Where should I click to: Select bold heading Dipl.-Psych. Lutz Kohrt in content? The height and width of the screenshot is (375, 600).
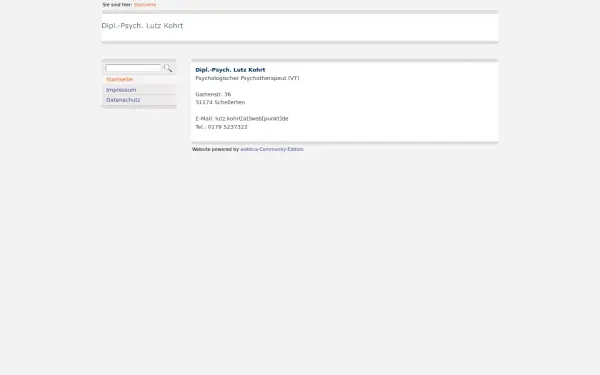pyautogui.click(x=230, y=70)
